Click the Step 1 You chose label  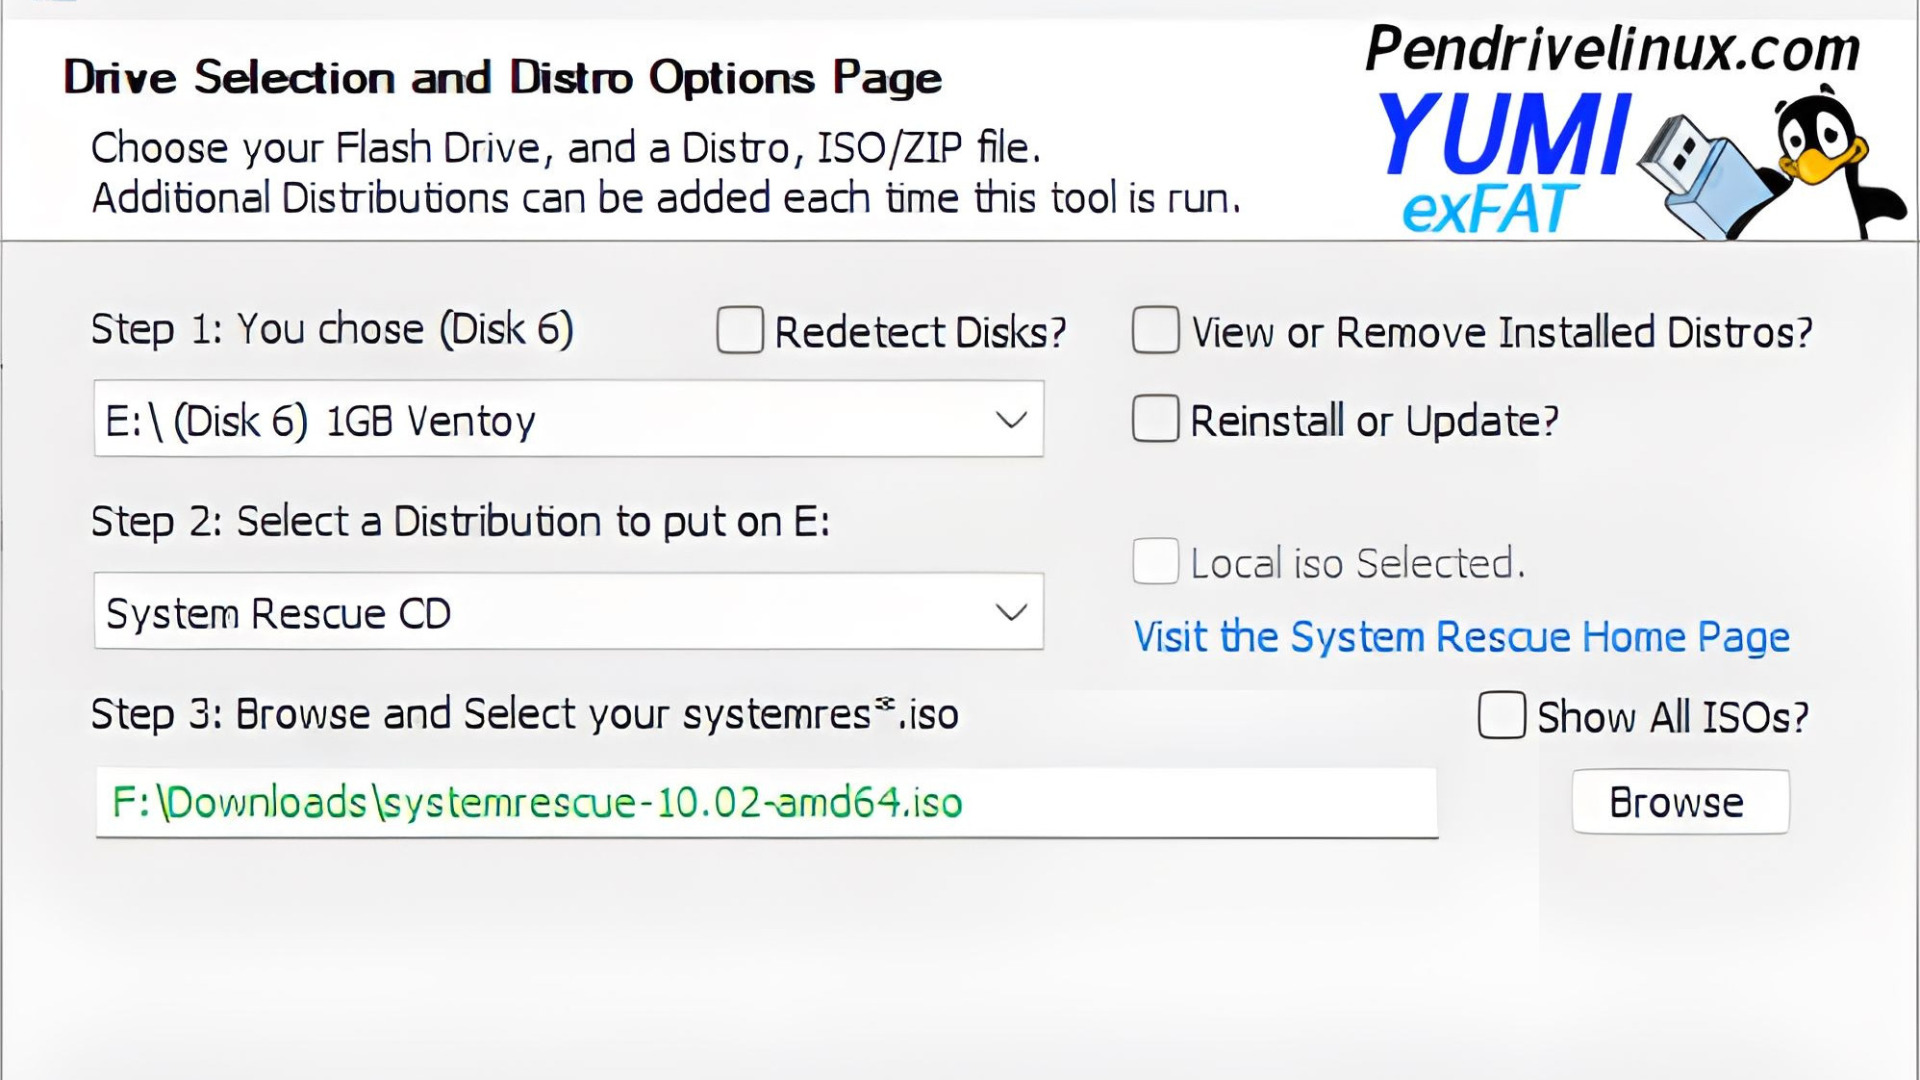[332, 330]
